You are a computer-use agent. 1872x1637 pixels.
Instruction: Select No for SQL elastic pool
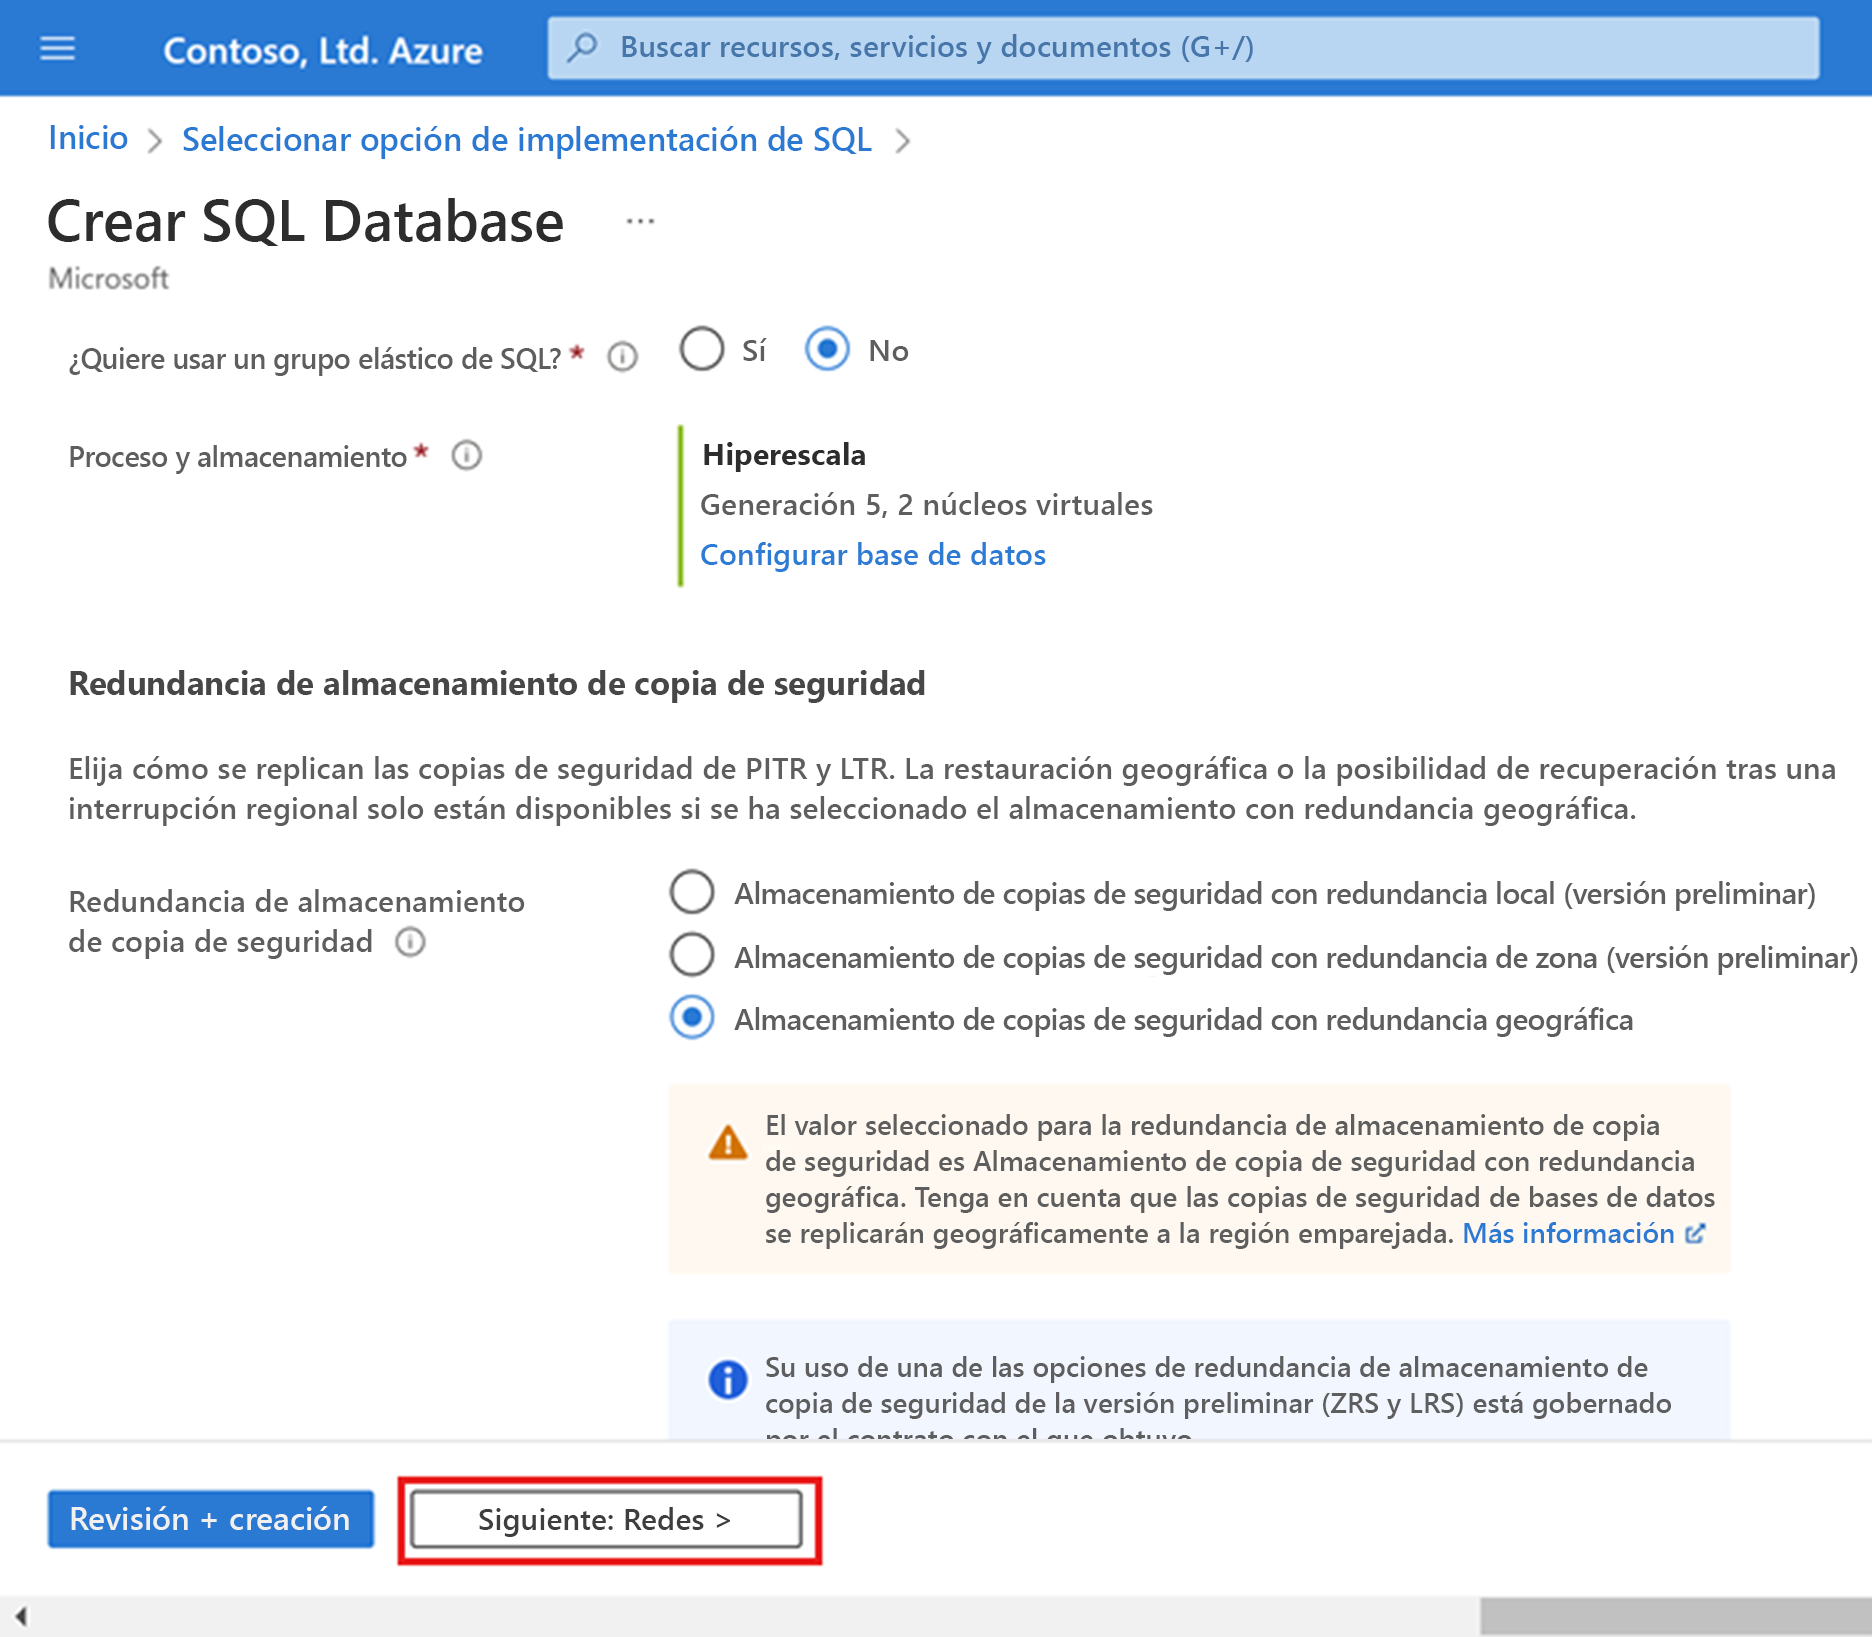click(x=828, y=350)
